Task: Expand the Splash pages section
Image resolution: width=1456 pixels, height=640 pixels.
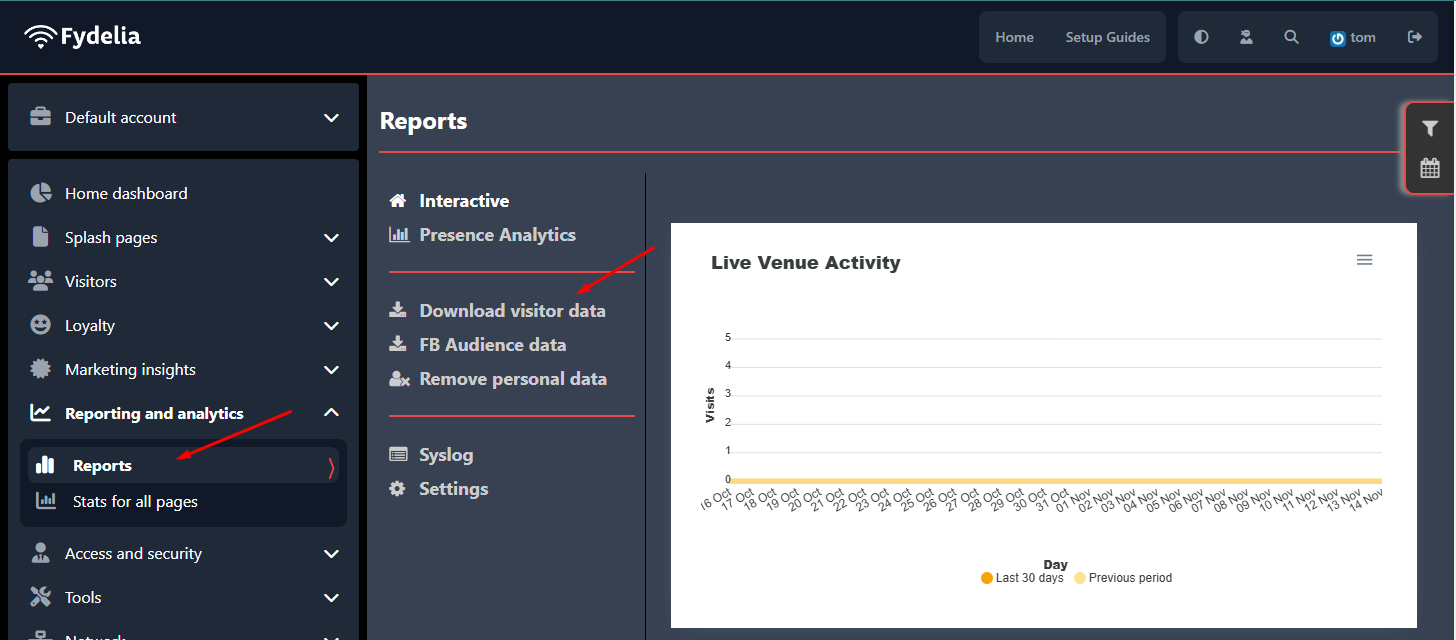Action: (183, 237)
